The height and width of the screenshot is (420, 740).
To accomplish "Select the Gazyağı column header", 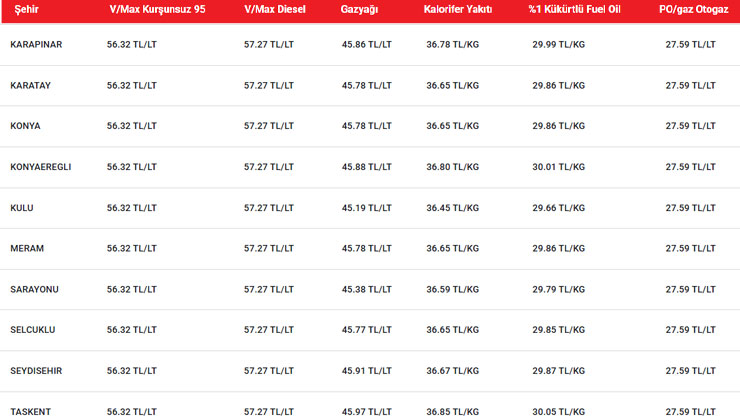I will tap(360, 9).
